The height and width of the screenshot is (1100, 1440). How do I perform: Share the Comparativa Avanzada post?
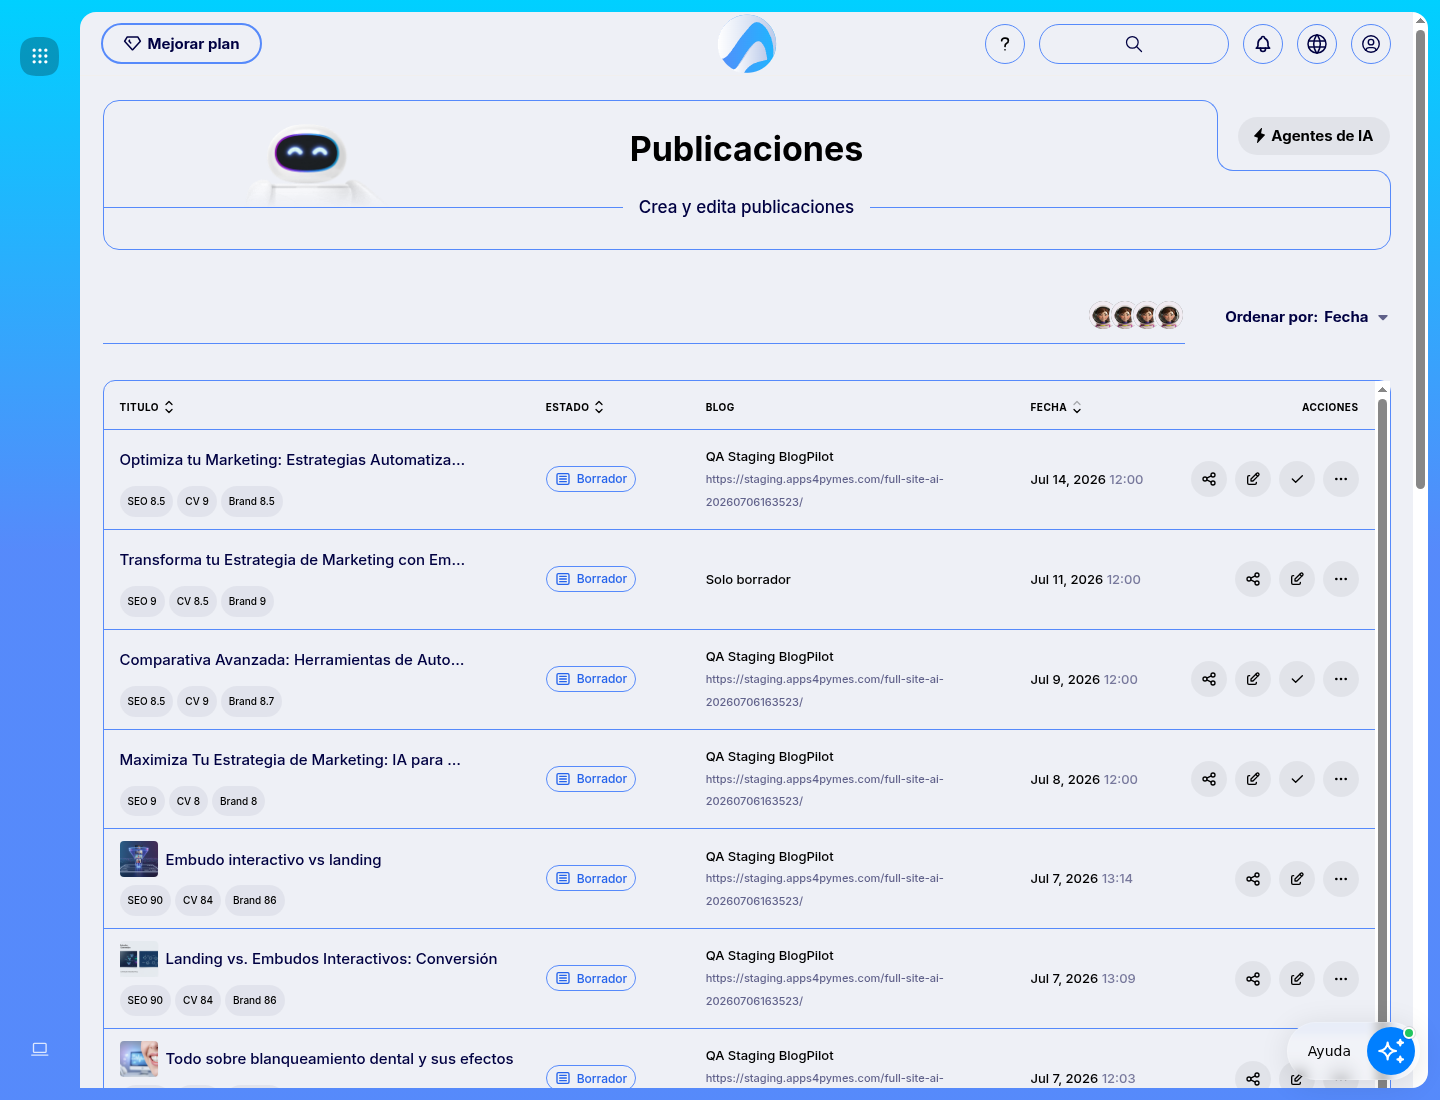pyautogui.click(x=1209, y=679)
